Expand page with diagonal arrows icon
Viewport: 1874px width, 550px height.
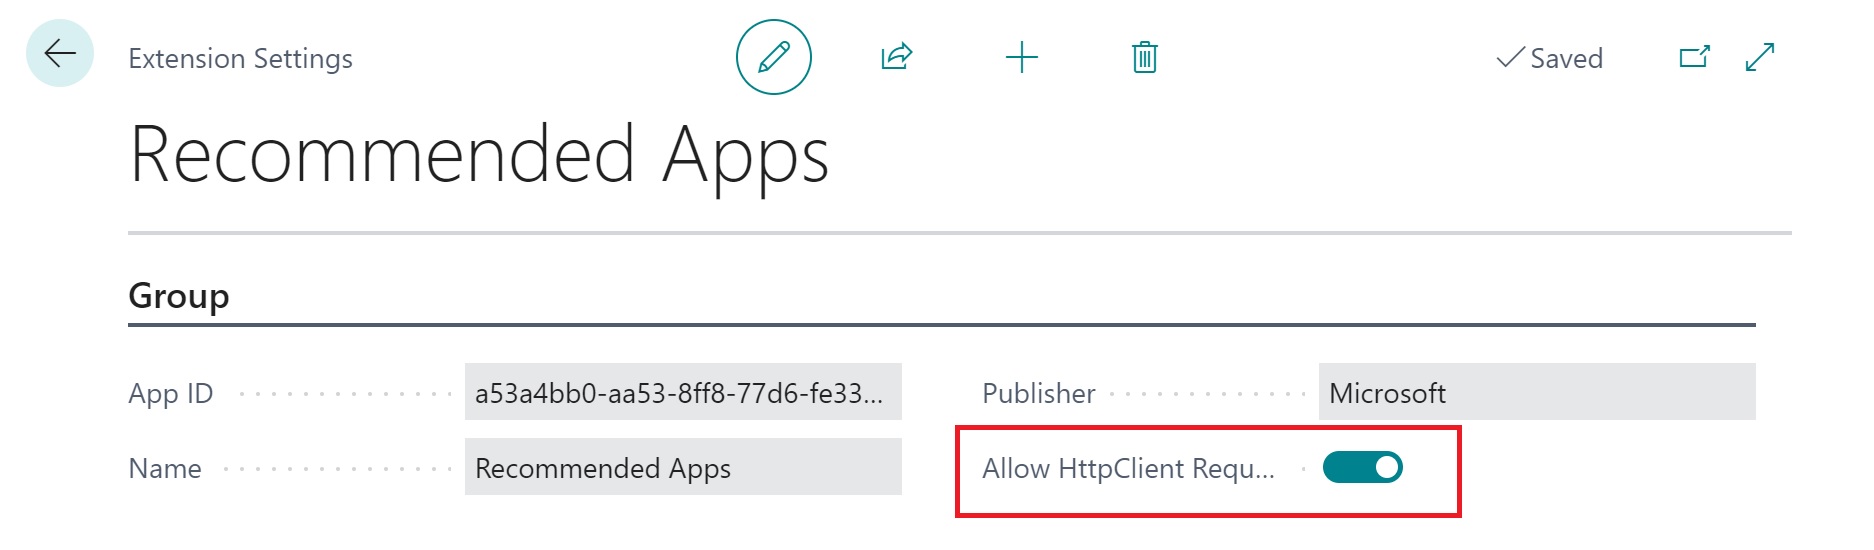click(1759, 57)
